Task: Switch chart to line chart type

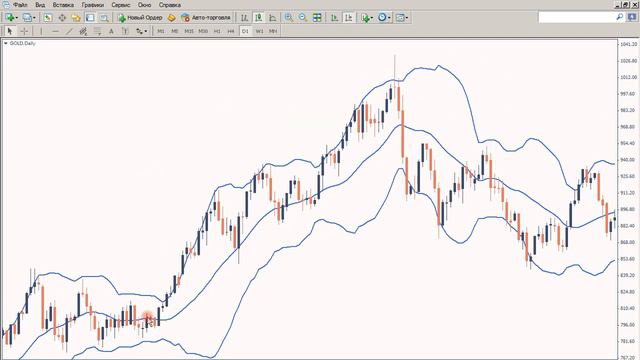Action: pos(273,18)
